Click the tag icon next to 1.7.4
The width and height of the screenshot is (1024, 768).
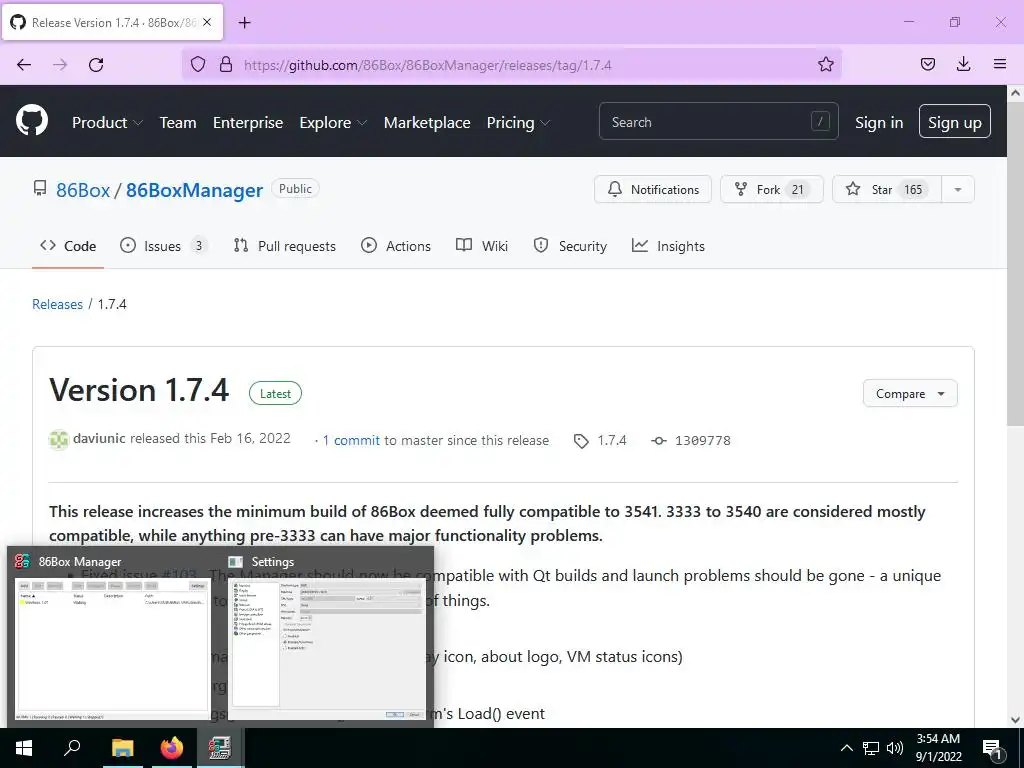(x=581, y=441)
